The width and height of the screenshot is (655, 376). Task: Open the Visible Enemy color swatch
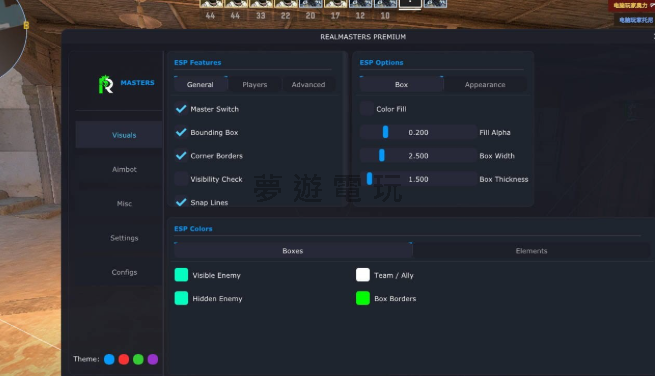click(x=181, y=275)
